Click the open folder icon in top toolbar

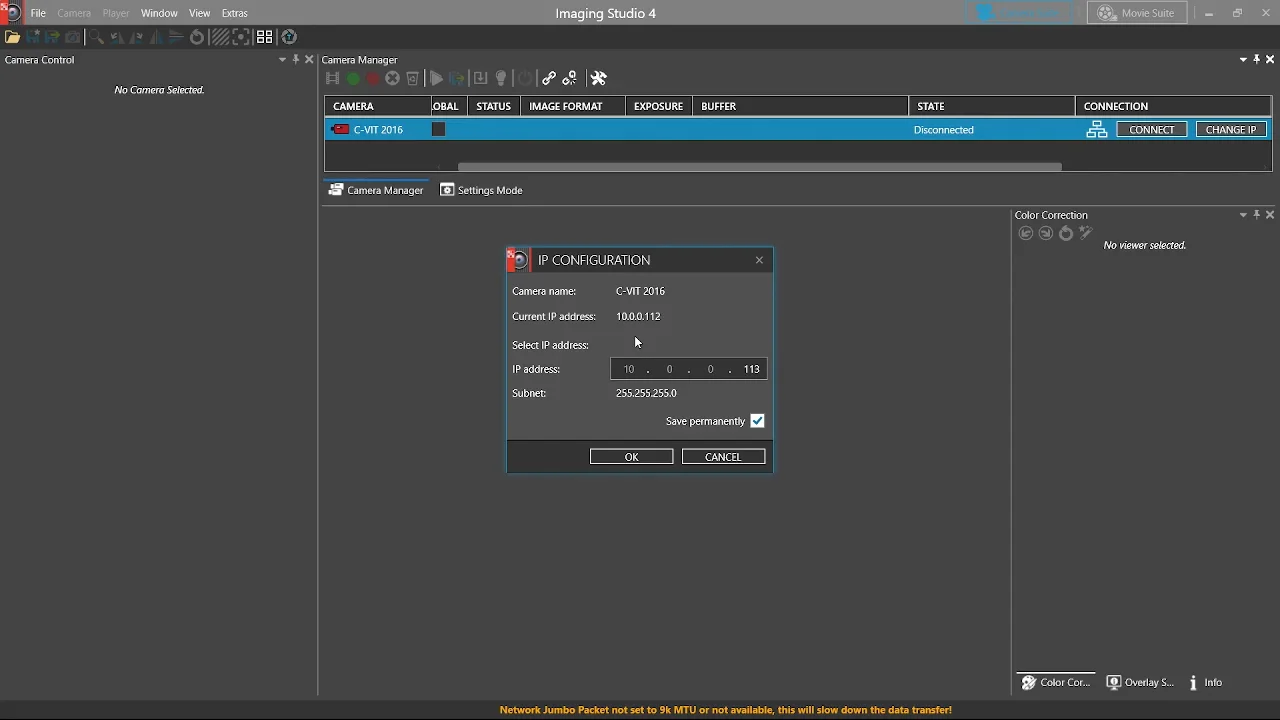click(12, 37)
